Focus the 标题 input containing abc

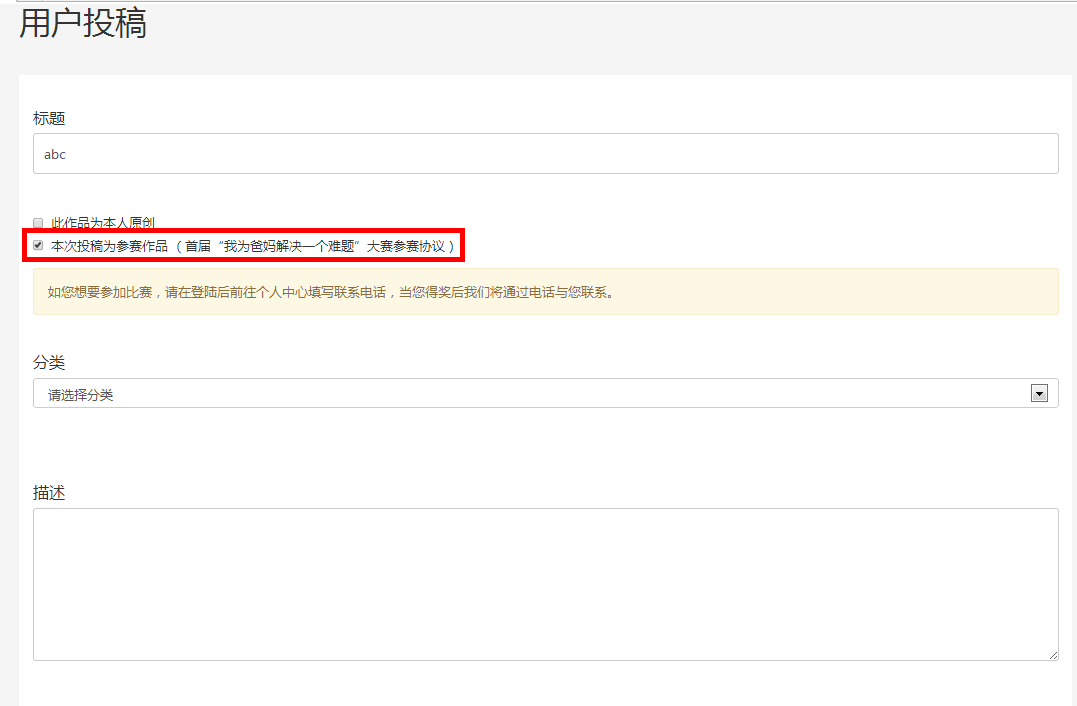pos(545,154)
